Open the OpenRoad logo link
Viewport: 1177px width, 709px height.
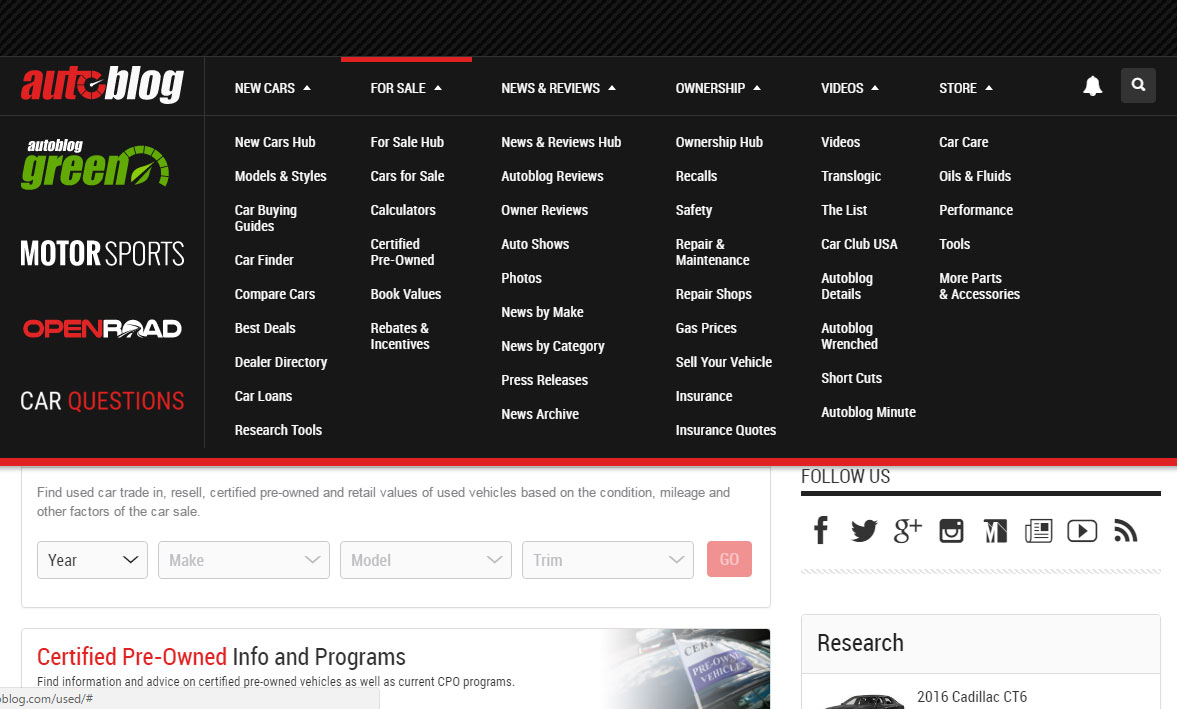click(102, 329)
